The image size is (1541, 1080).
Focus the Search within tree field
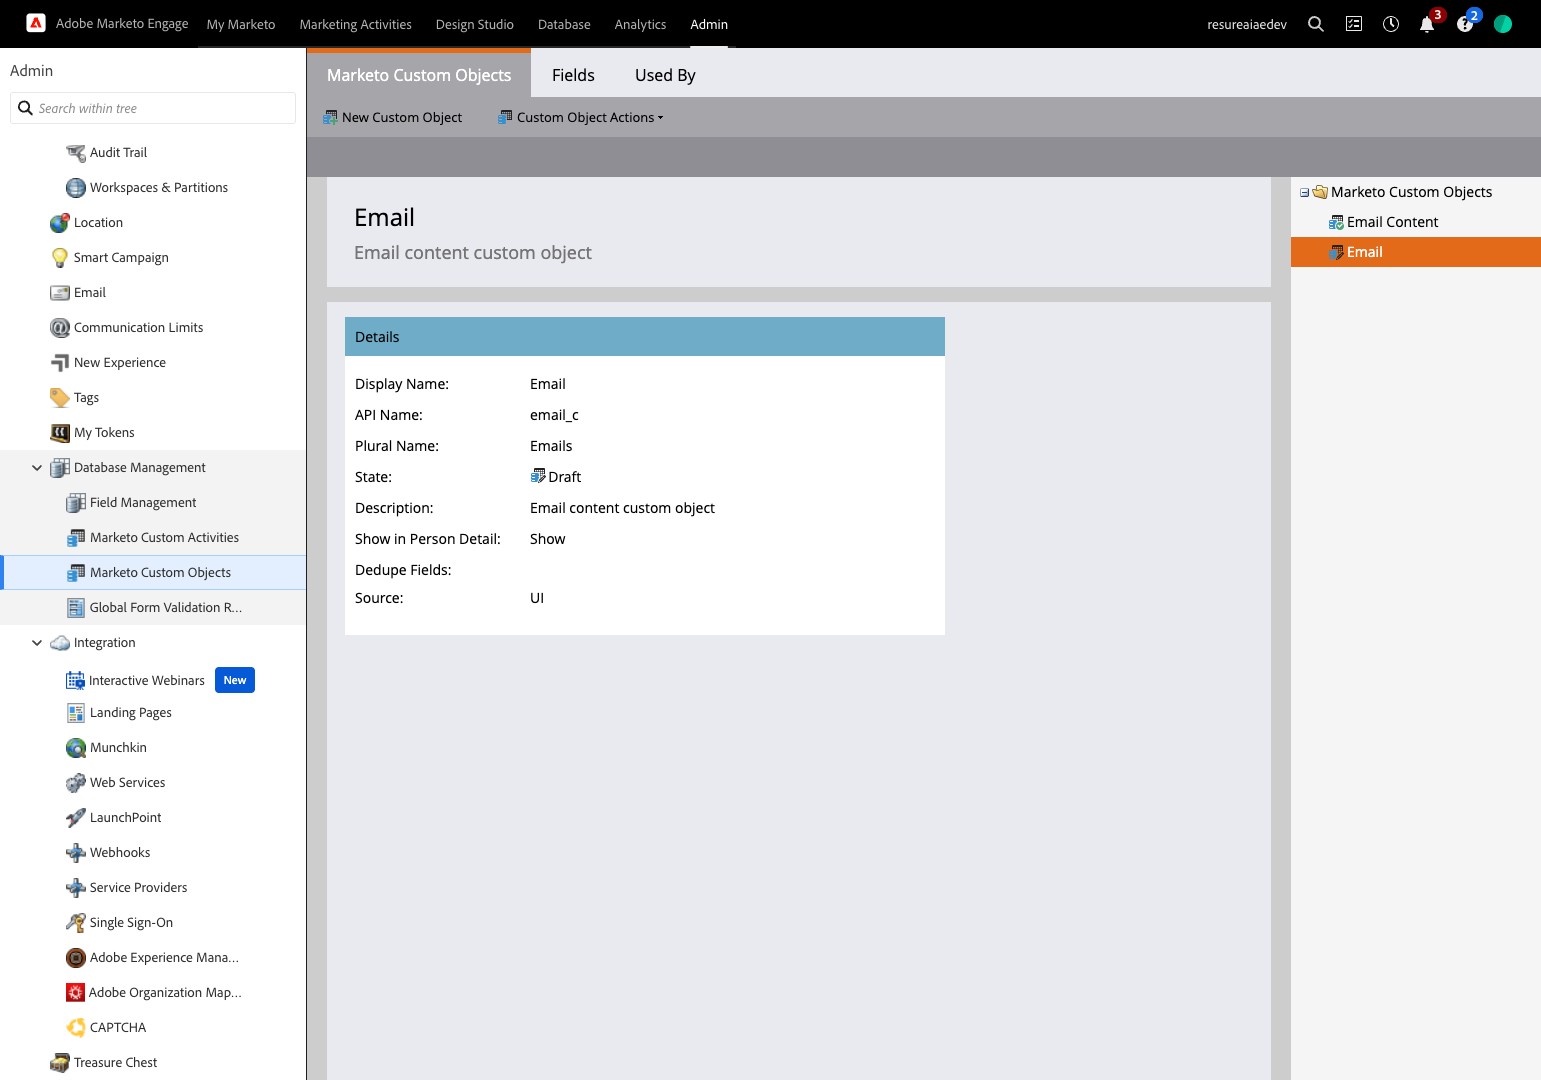coord(153,108)
